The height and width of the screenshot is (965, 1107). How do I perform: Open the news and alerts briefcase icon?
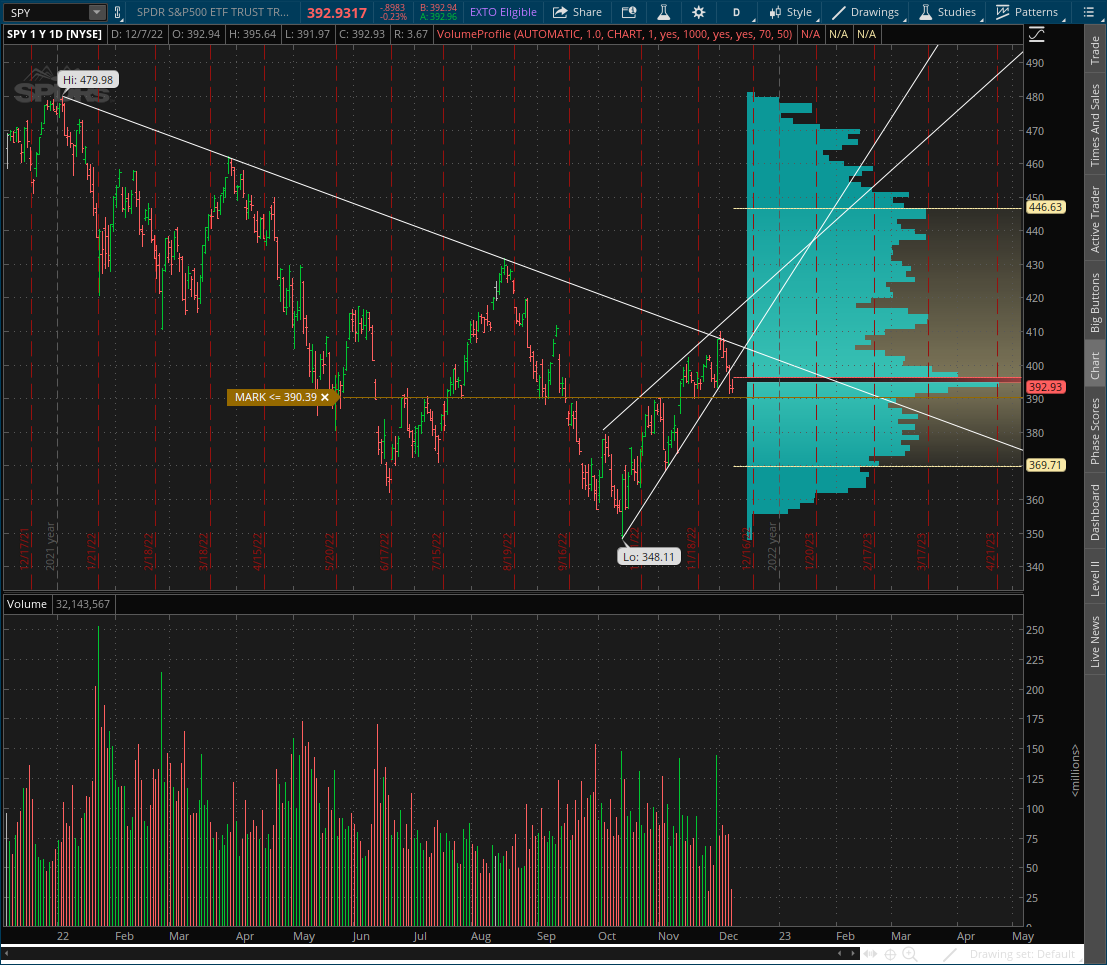click(628, 12)
